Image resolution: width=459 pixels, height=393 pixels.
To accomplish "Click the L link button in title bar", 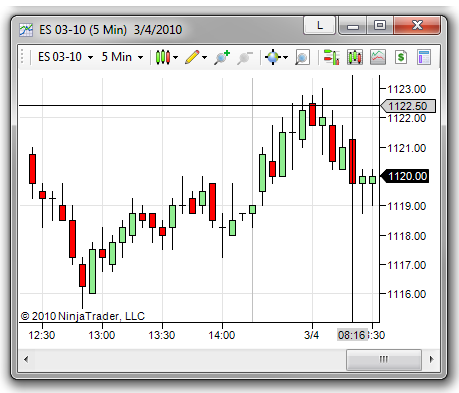I will pyautogui.click(x=319, y=25).
